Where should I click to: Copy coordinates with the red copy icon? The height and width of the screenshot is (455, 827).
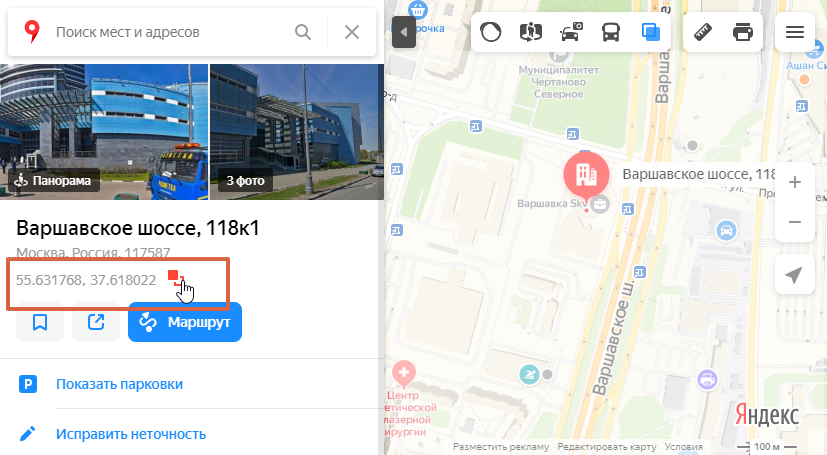(175, 278)
